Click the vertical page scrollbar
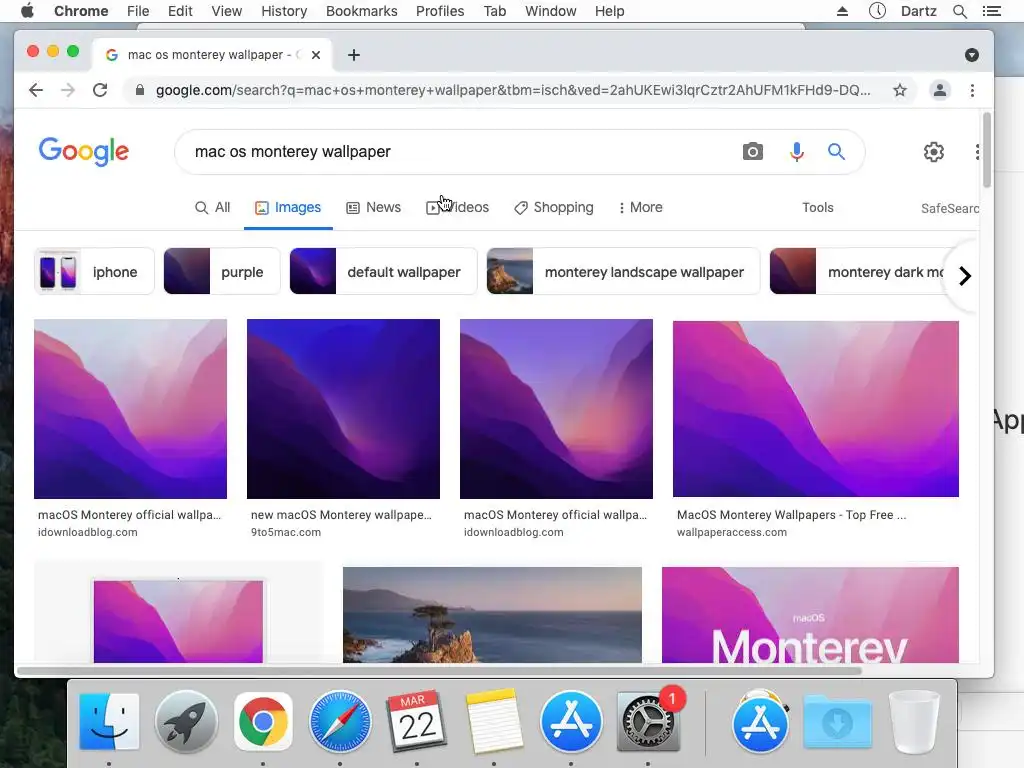The height and width of the screenshot is (768, 1024). click(x=987, y=150)
